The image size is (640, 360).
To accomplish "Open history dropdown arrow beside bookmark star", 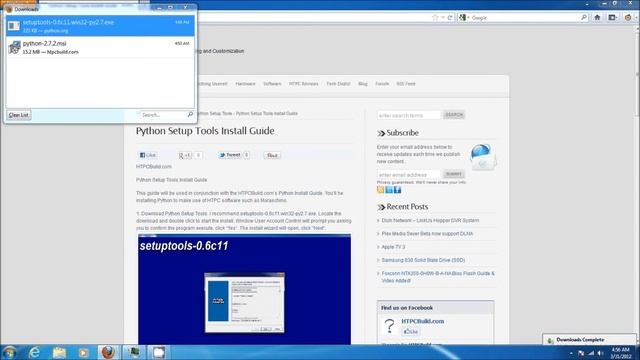I will pyautogui.click(x=443, y=18).
